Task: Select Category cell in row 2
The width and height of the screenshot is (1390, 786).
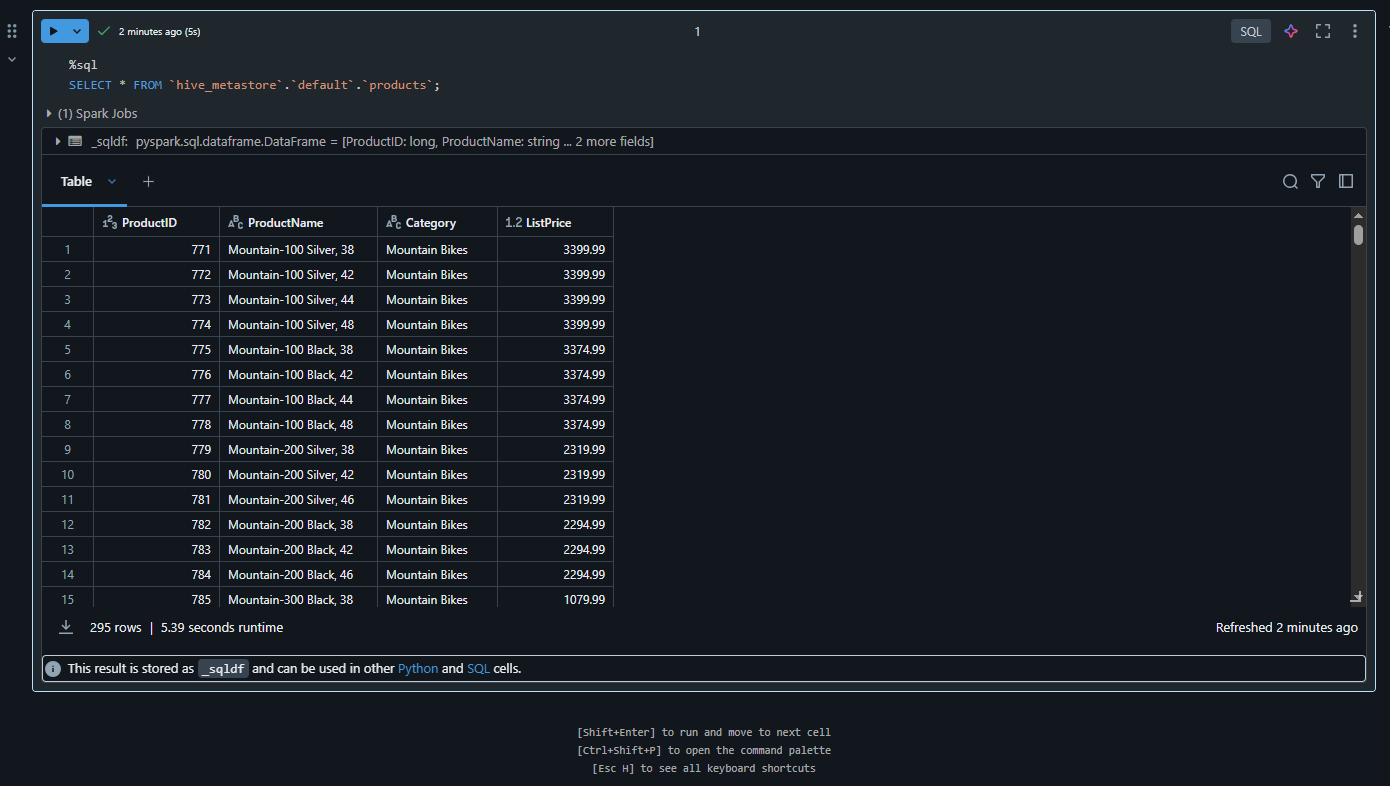Action: pos(437,274)
